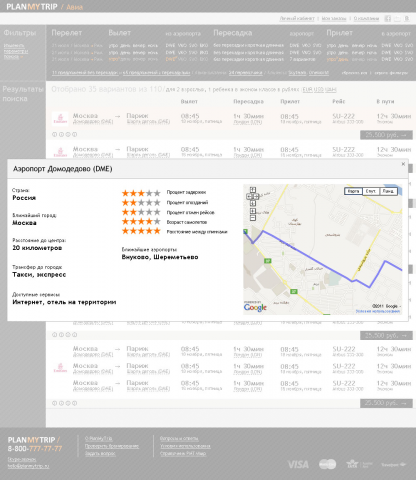Filter by SkyTeam alliance

297,73
